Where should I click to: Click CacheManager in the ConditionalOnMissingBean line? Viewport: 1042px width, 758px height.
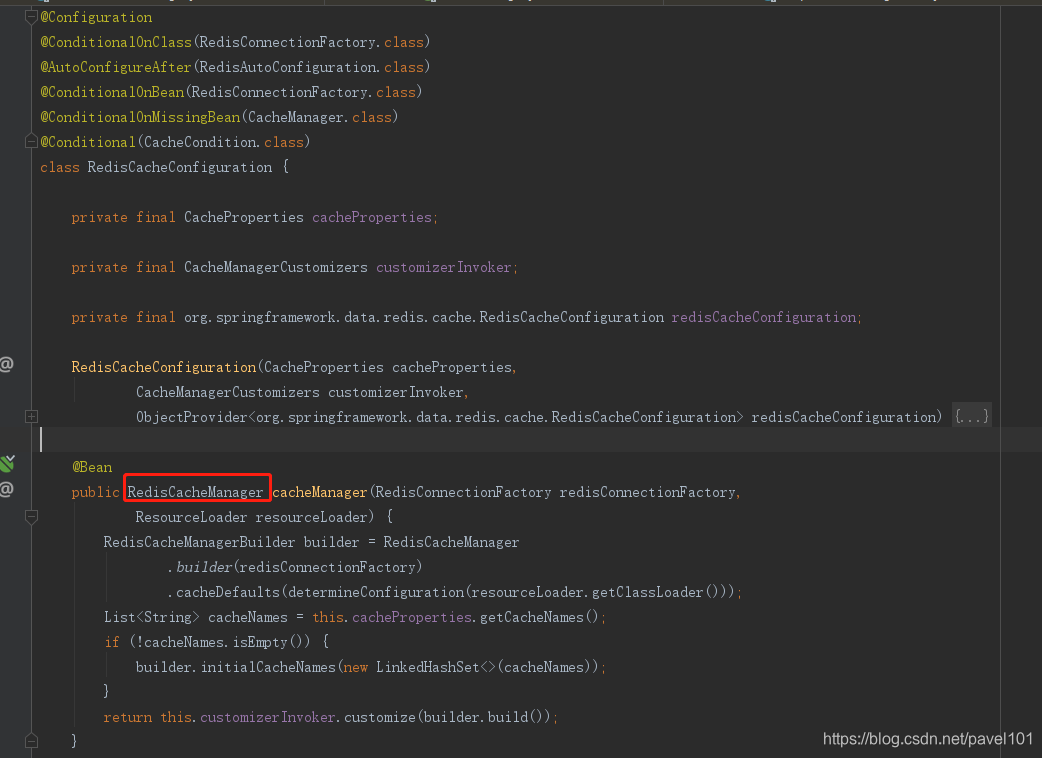coord(296,118)
